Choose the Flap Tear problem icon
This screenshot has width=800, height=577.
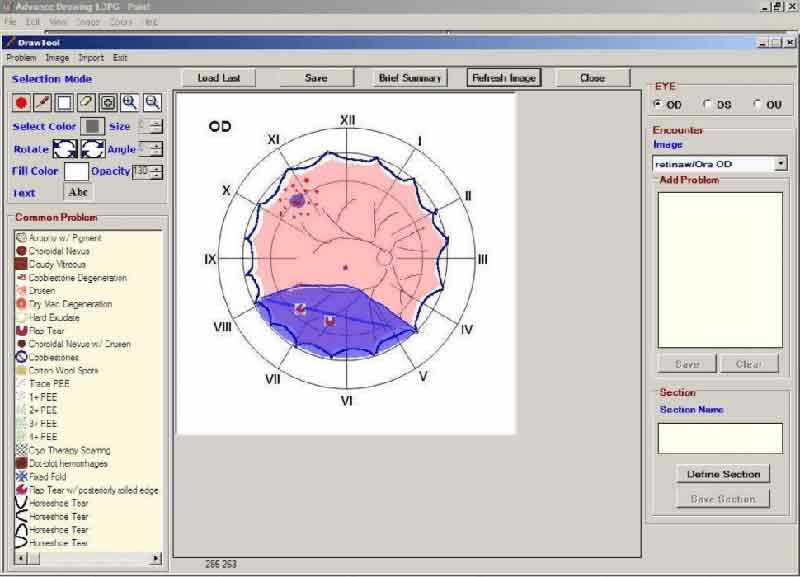tap(21, 330)
